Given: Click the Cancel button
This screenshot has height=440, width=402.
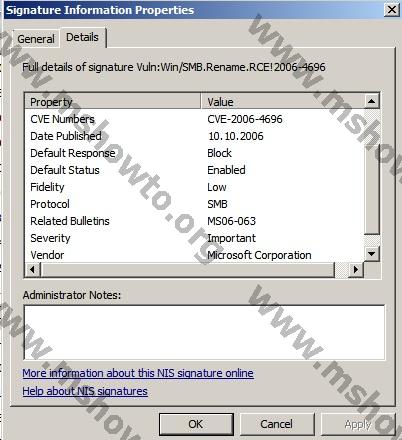Looking at the screenshot, I should (277, 424).
